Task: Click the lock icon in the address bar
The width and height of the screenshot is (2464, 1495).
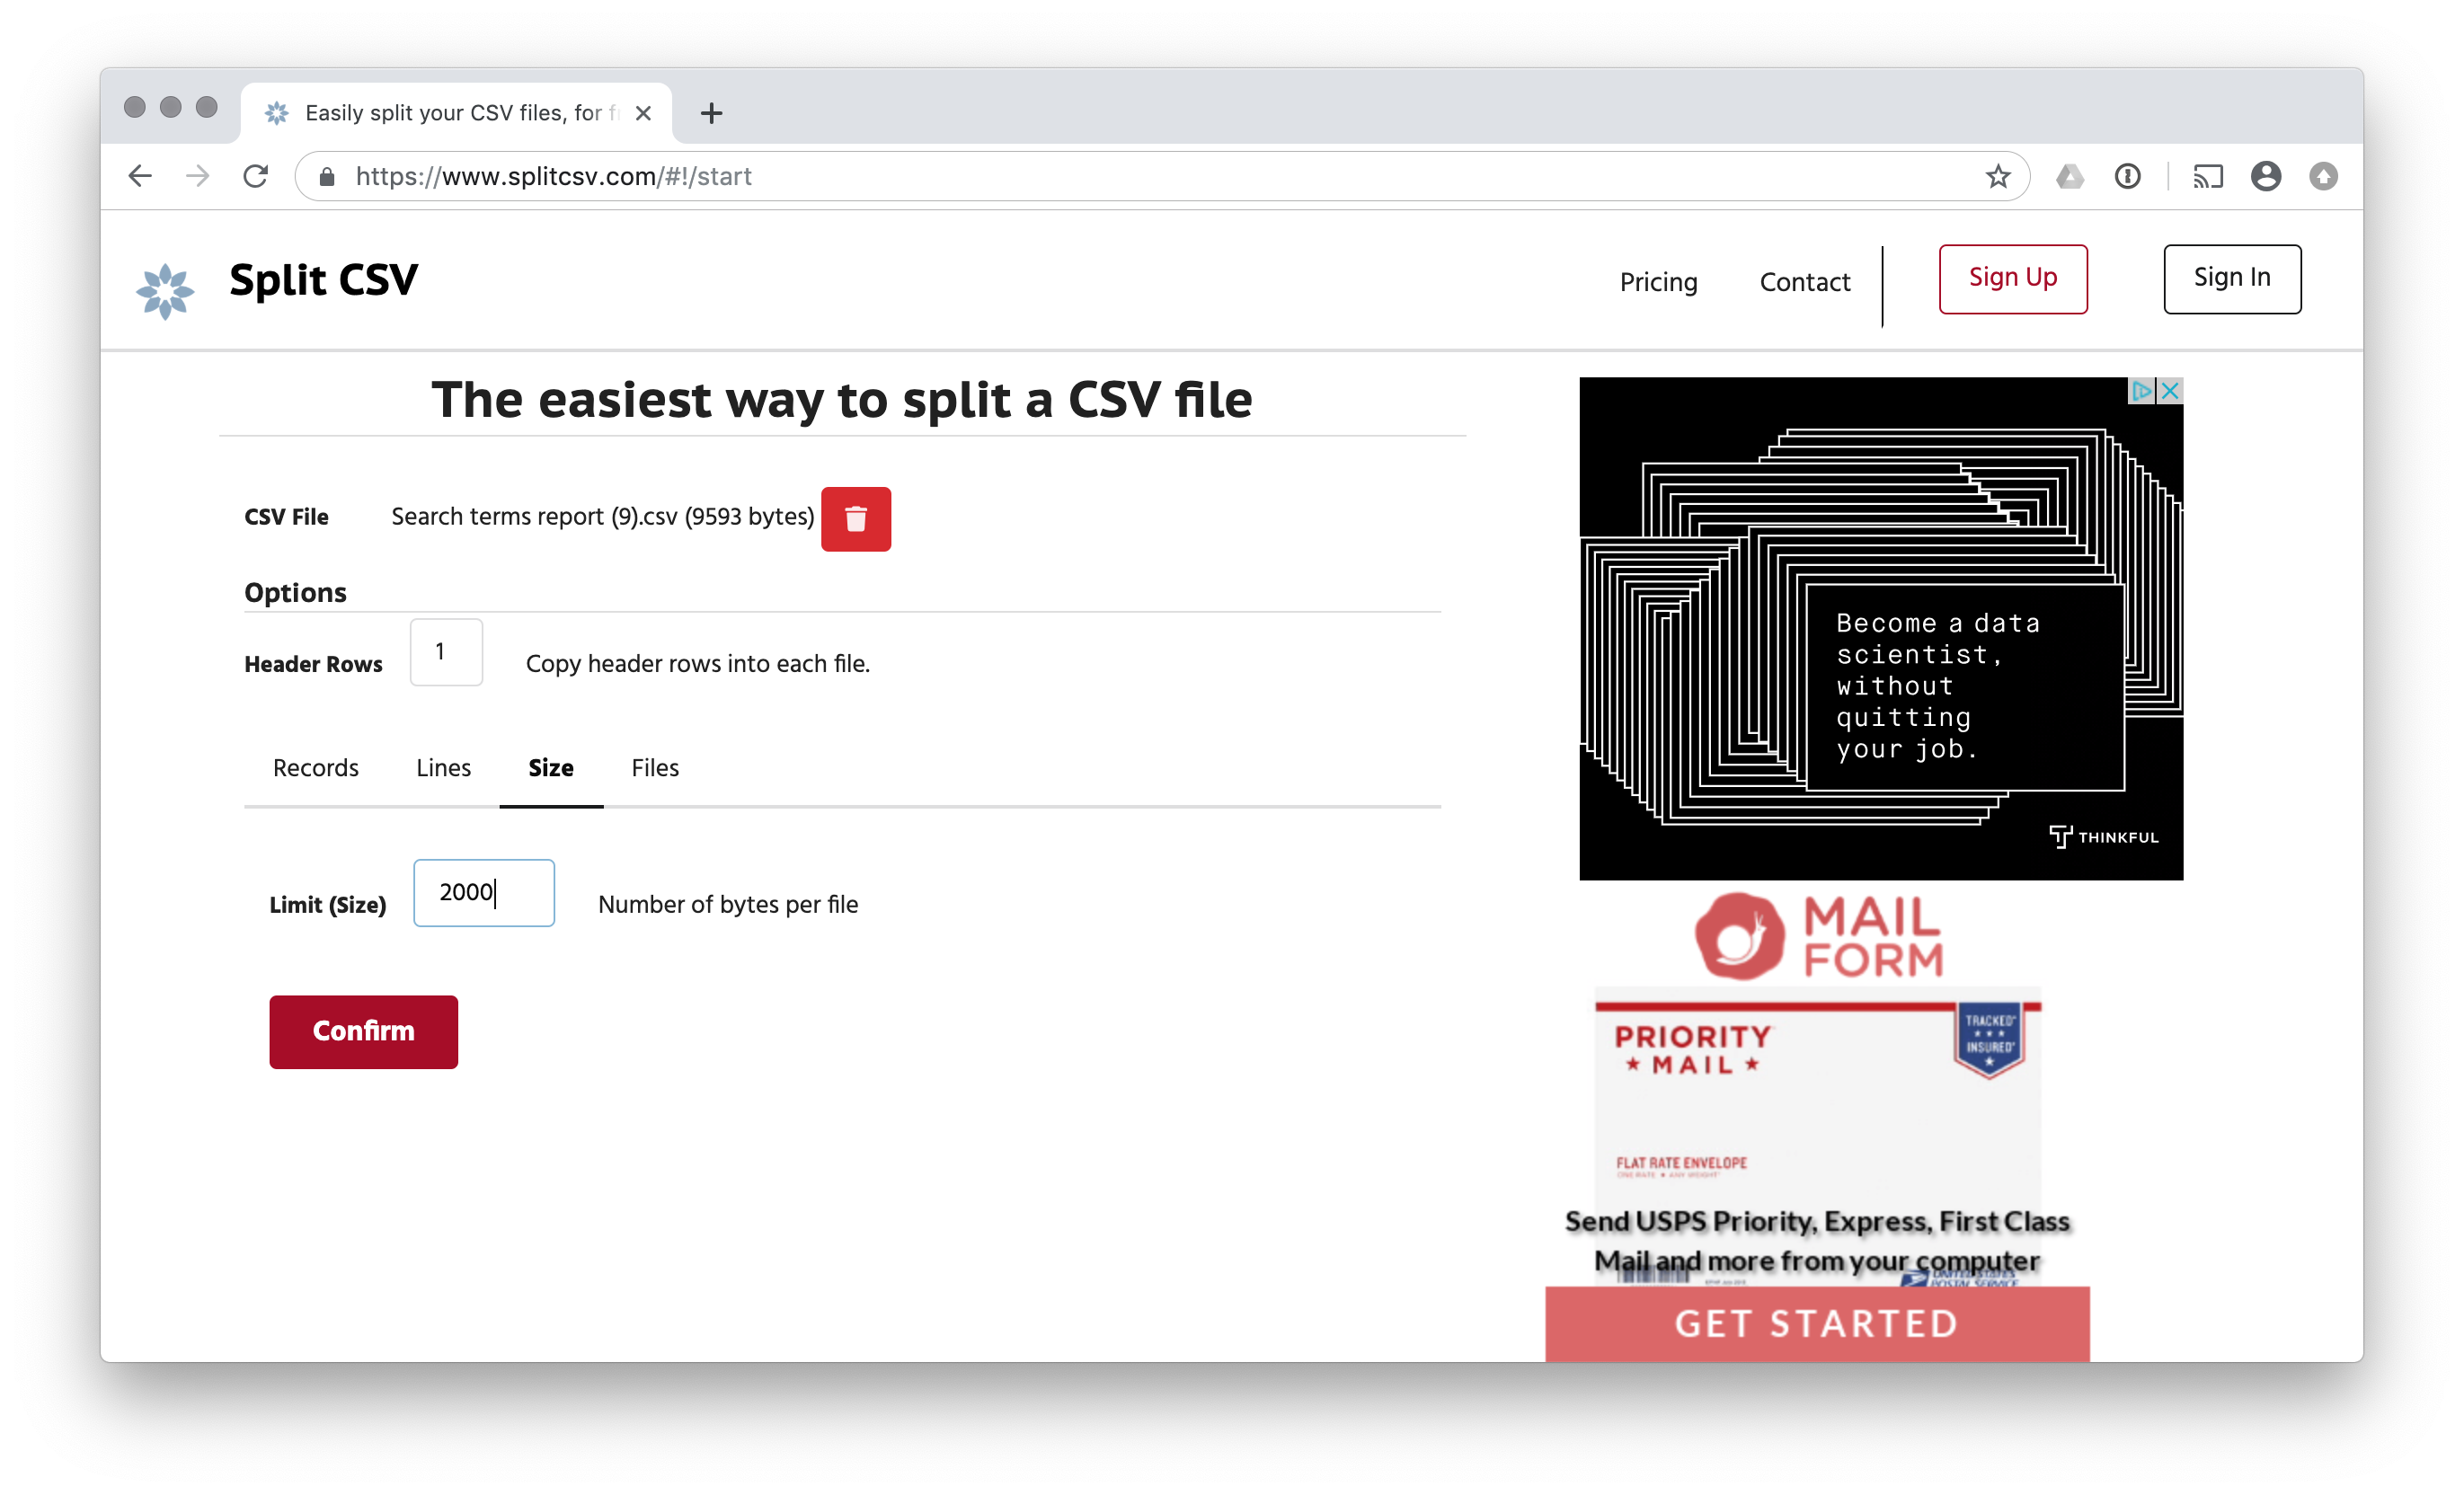Action: click(x=325, y=176)
